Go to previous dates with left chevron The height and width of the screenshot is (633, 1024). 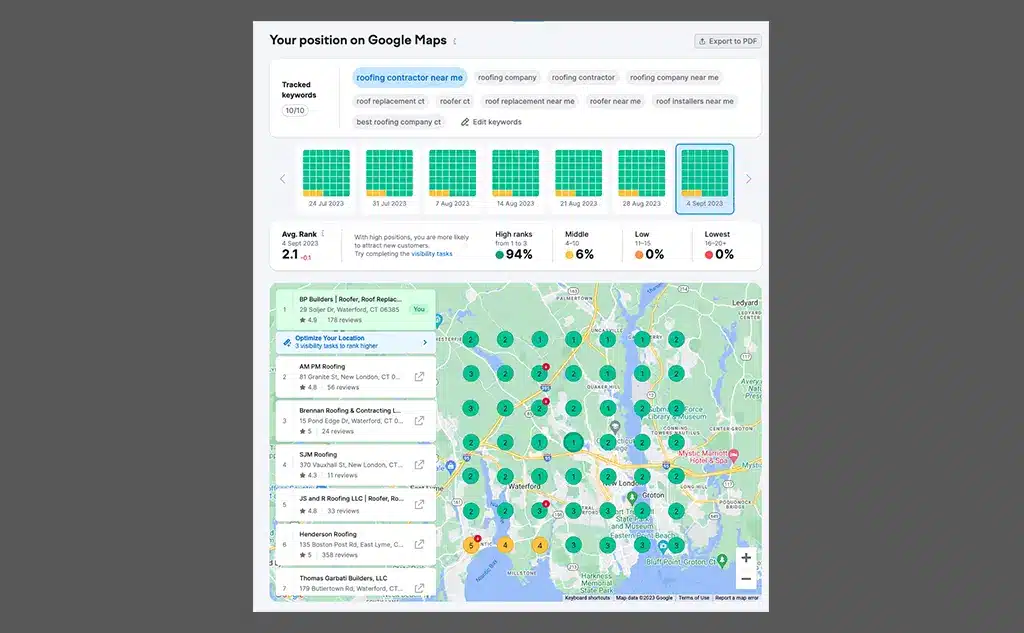pyautogui.click(x=283, y=179)
